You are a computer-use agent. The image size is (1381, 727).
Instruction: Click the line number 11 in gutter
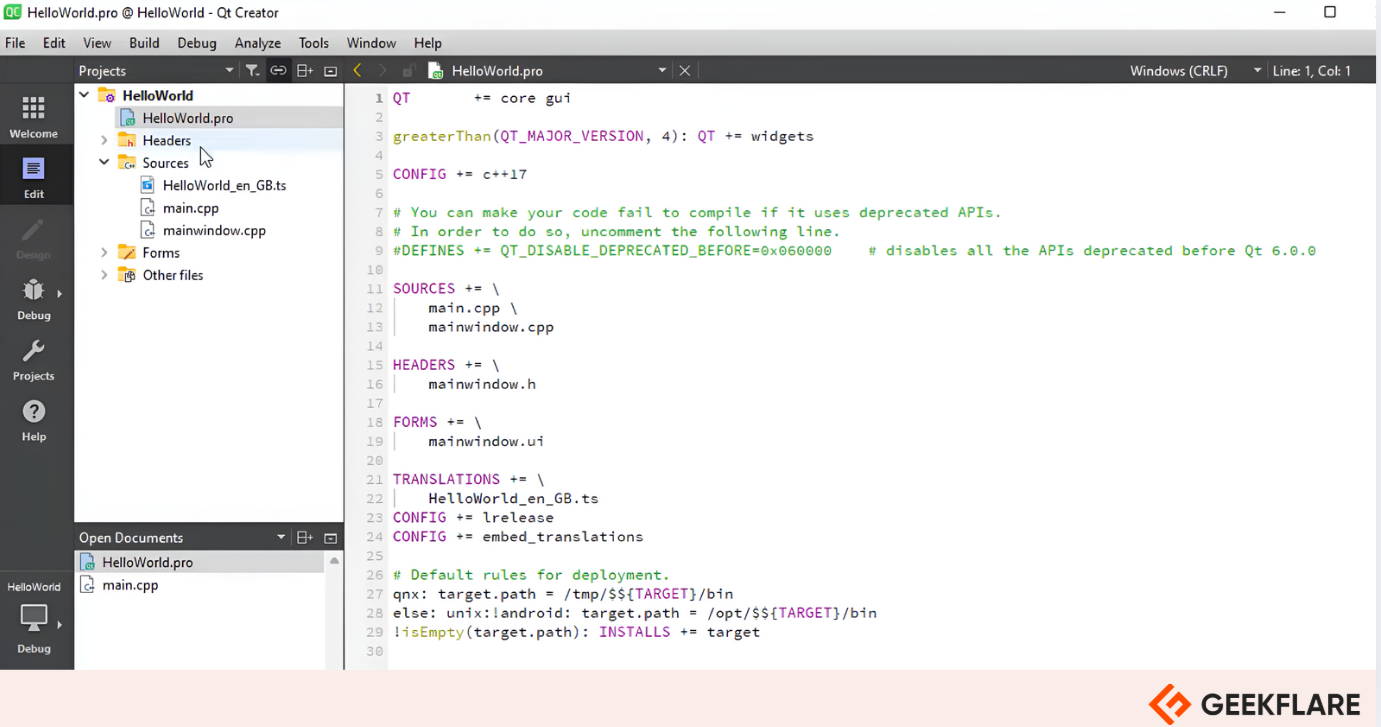click(x=375, y=289)
